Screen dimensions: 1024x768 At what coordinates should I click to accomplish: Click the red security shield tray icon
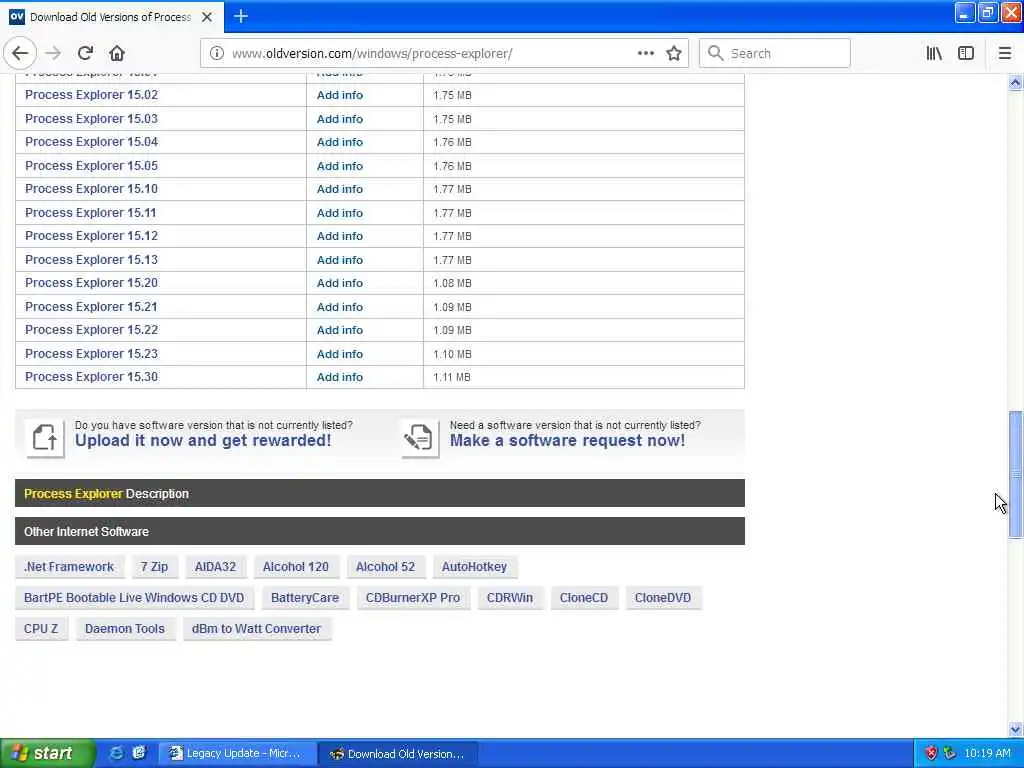(931, 753)
